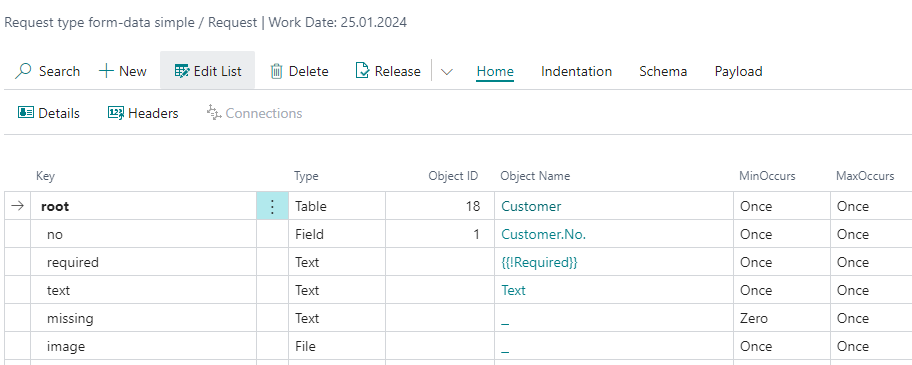
Task: Open the Schema menu
Action: [663, 71]
